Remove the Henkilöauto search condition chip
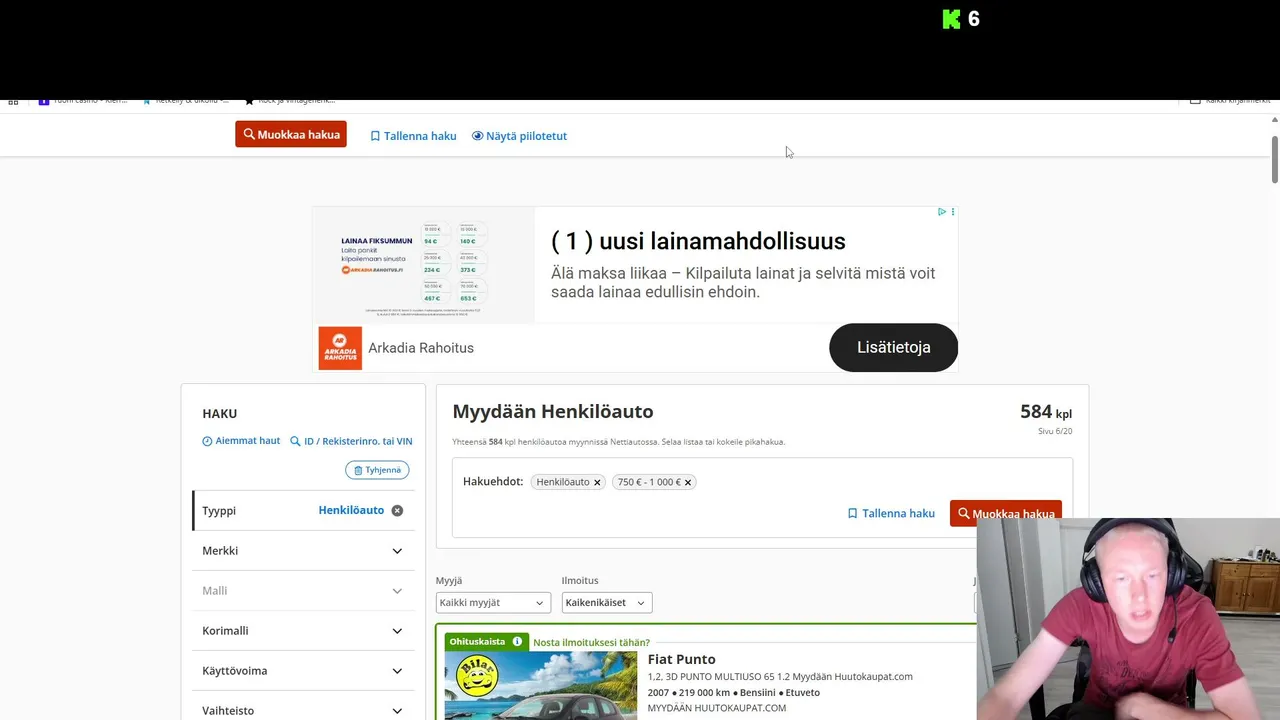Screen dimensions: 1280x720 tap(597, 482)
